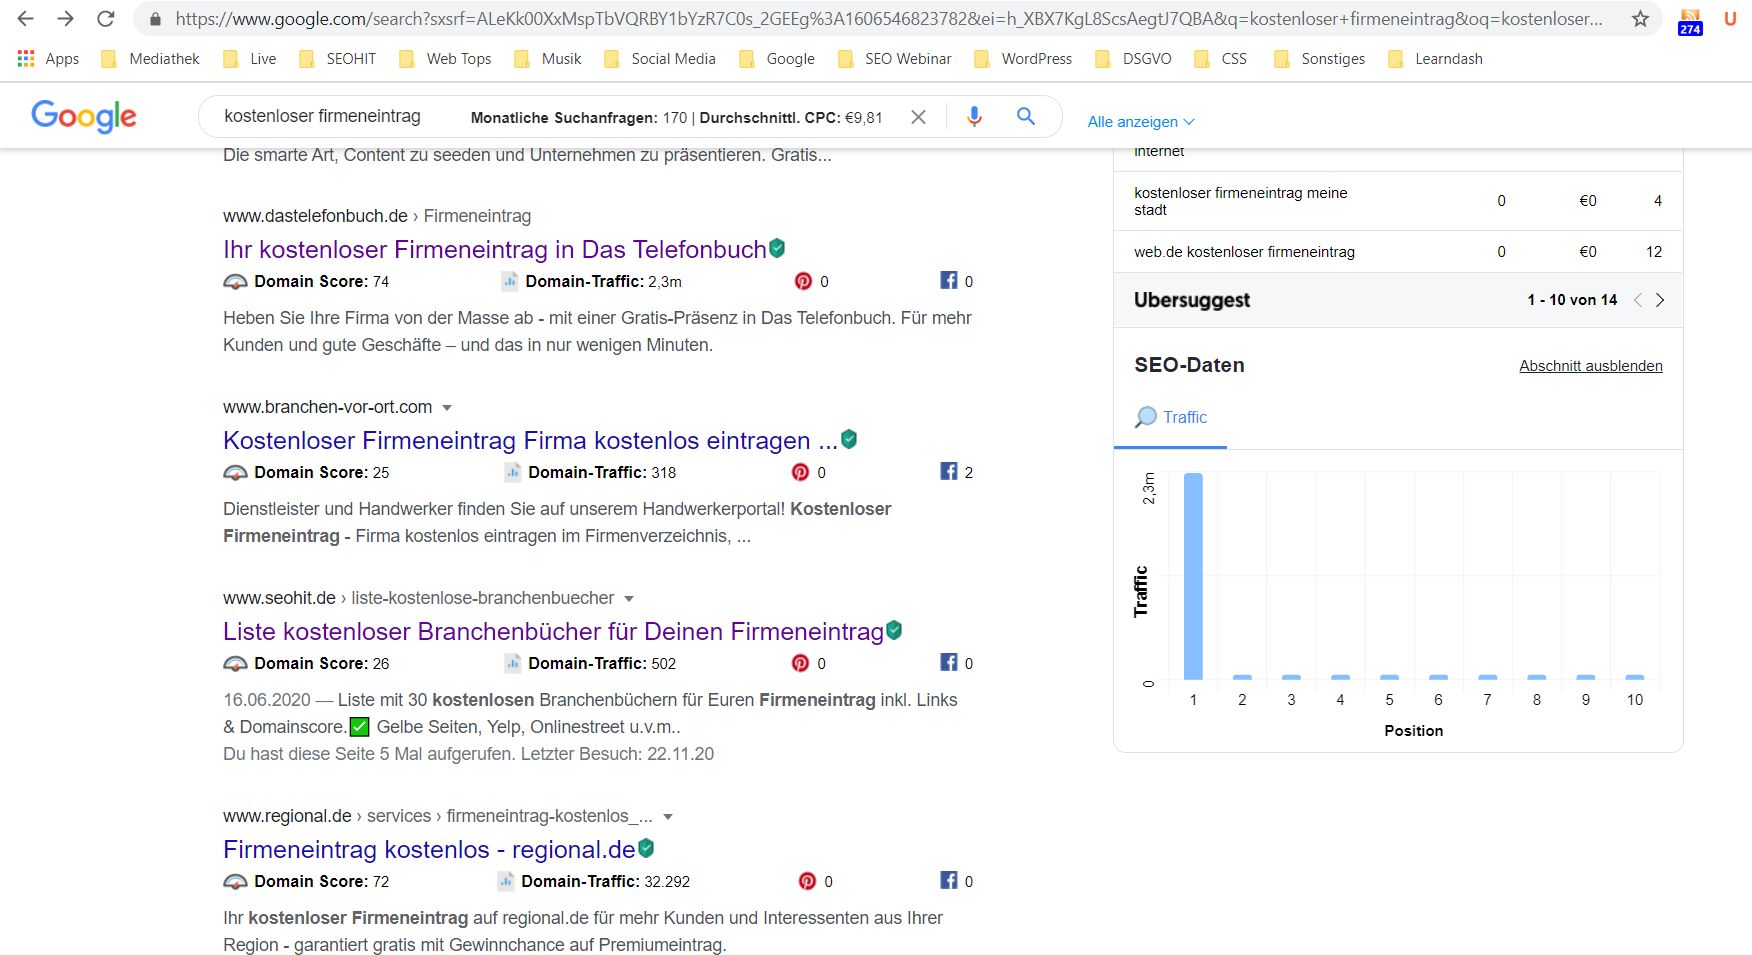Open dropdown arrow beside www.branchen-vor-ort.com
Screen dimensions: 1752x955
[x=447, y=408]
